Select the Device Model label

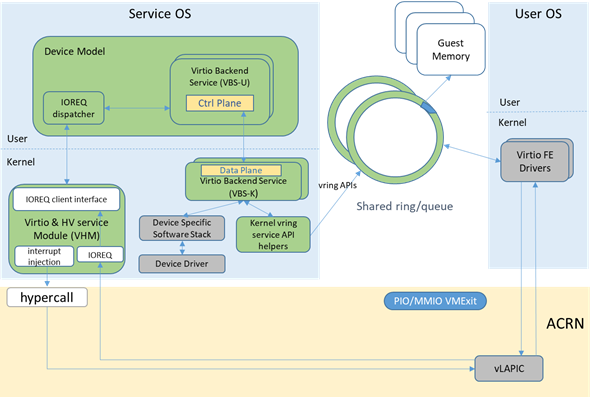pyautogui.click(x=75, y=51)
